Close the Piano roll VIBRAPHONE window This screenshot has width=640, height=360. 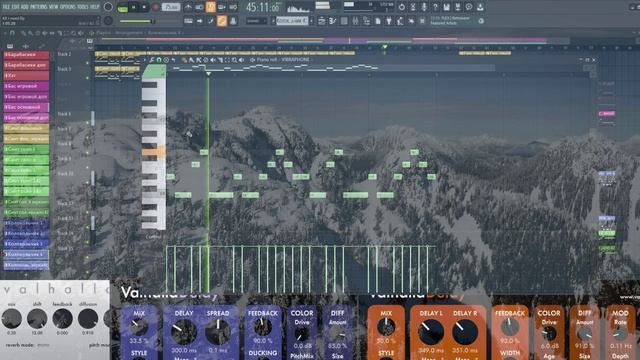pos(594,60)
